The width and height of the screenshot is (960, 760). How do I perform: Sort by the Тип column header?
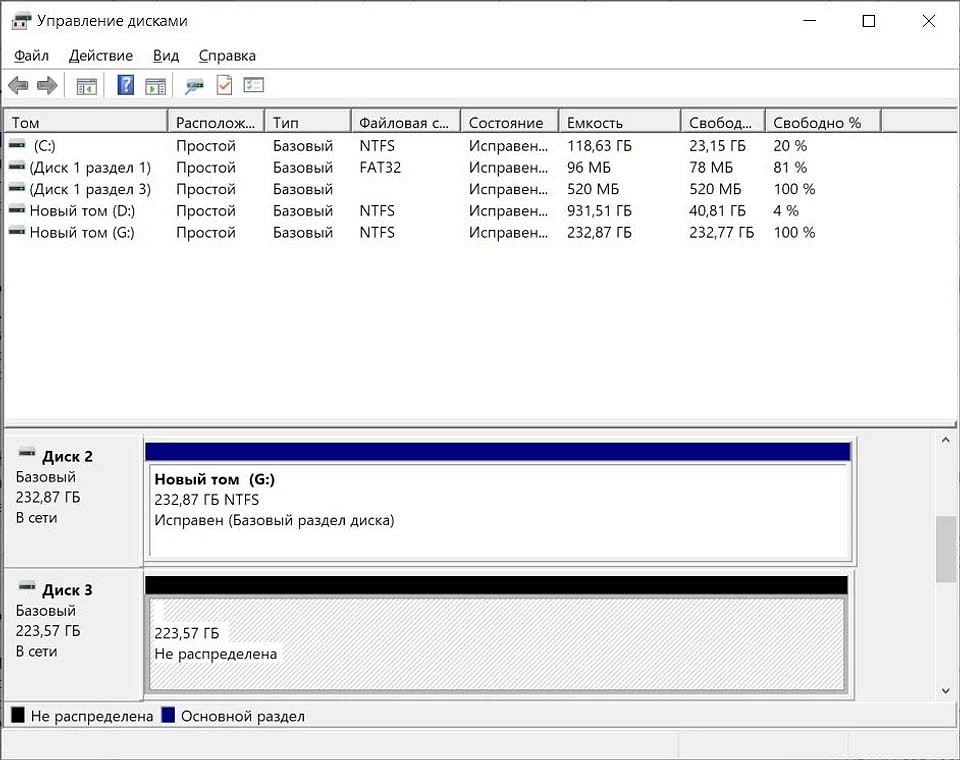pyautogui.click(x=308, y=122)
